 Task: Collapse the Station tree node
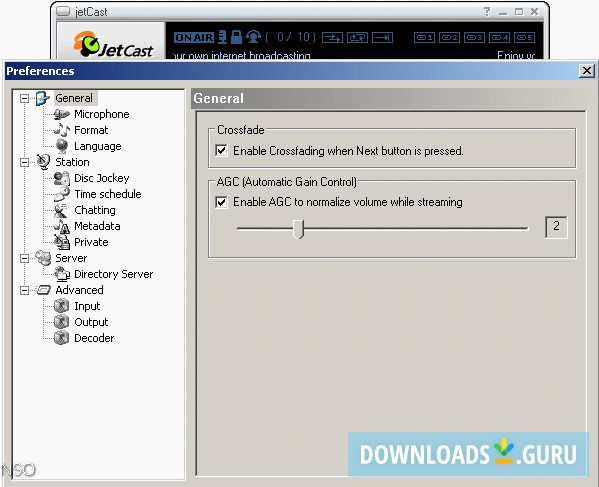tap(24, 162)
